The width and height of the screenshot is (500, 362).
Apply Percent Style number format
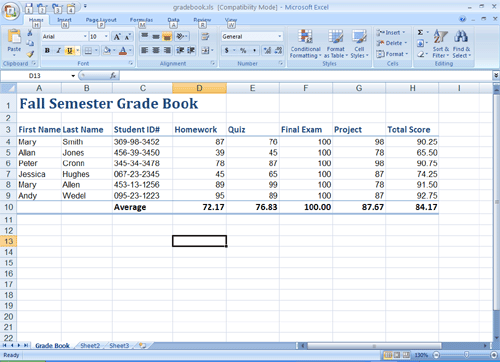[x=243, y=50]
